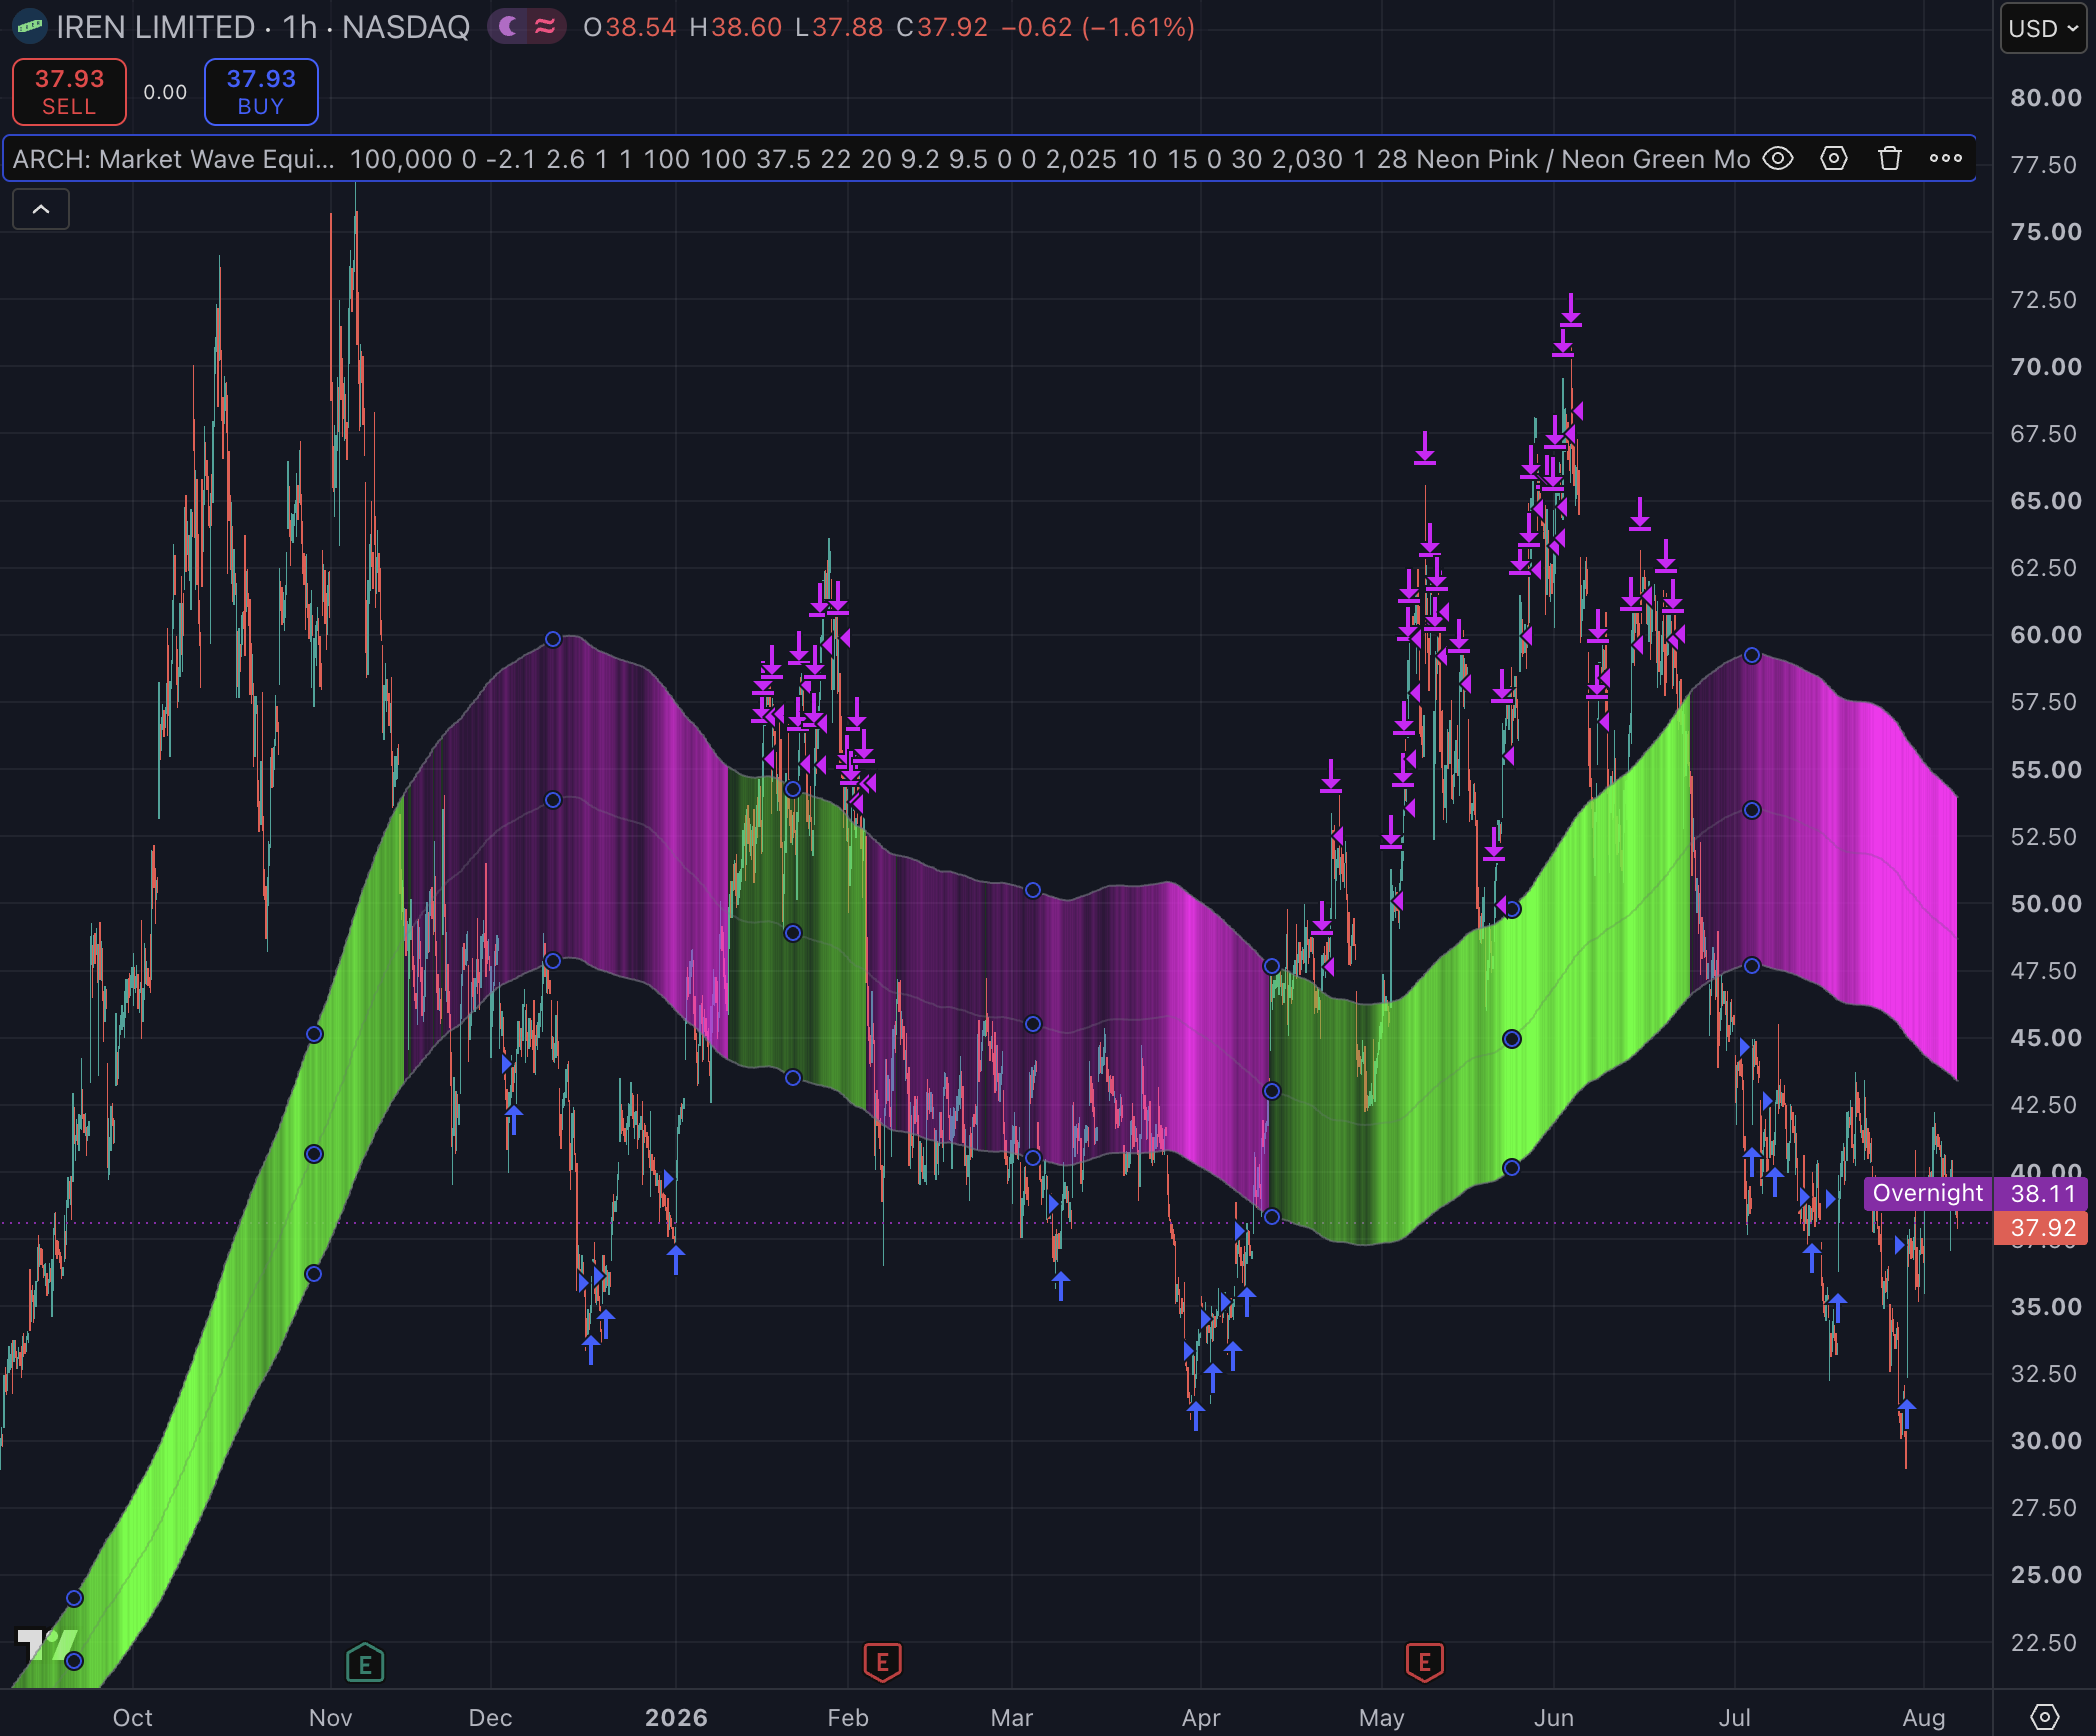This screenshot has height=1736, width=2096.
Task: Click the IREN symbol logo icon
Action: tap(29, 27)
